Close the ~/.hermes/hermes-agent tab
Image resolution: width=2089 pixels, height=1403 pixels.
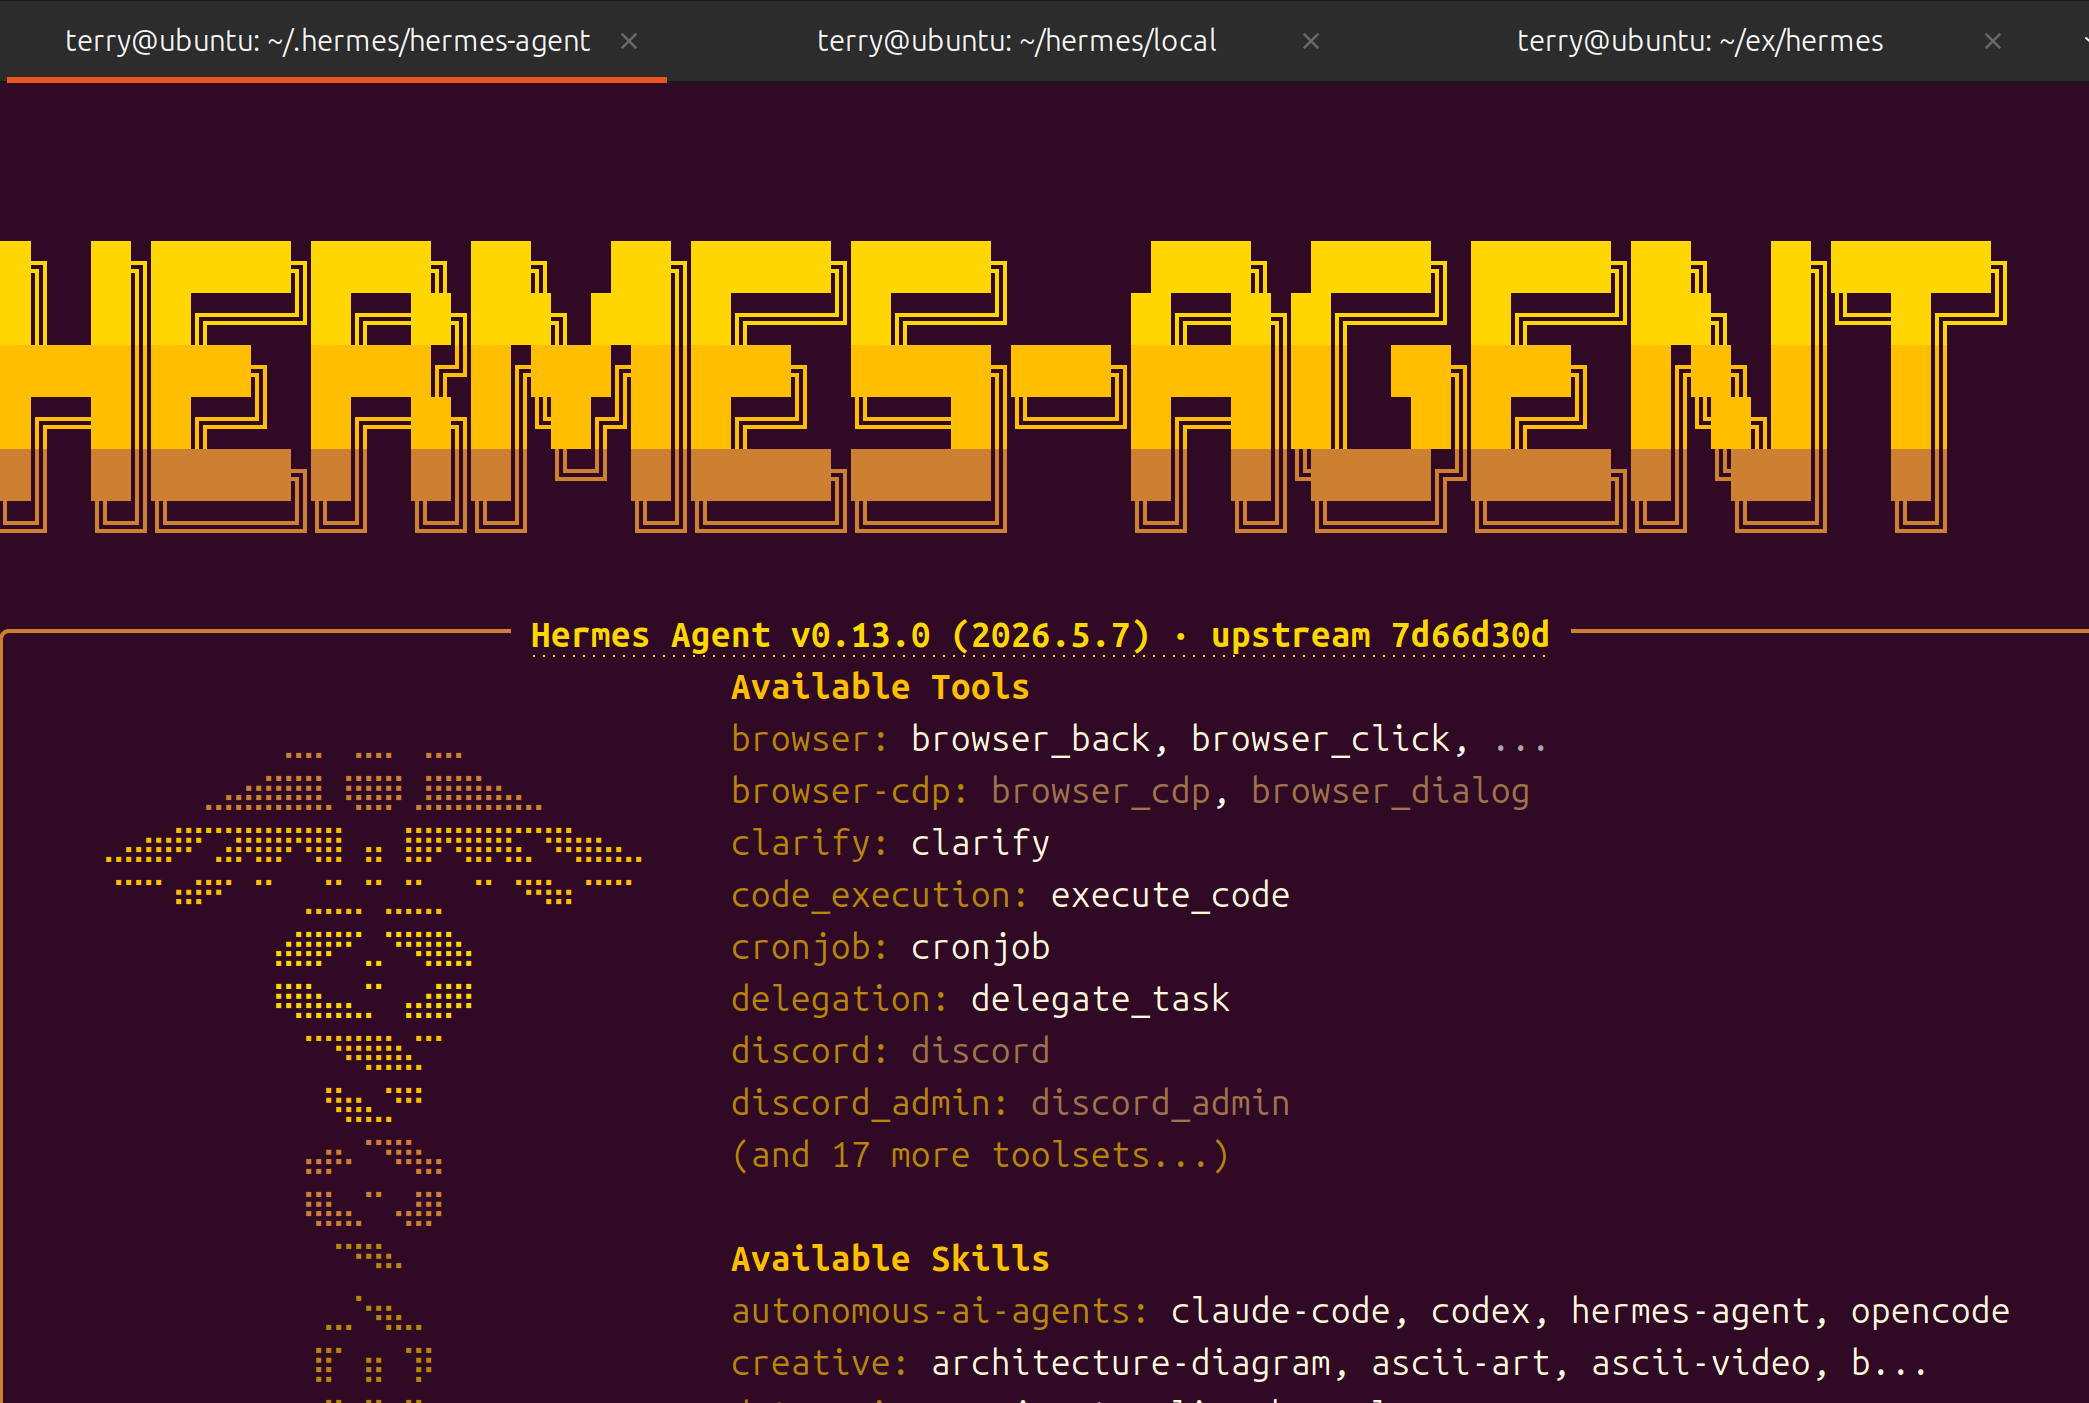tap(629, 41)
